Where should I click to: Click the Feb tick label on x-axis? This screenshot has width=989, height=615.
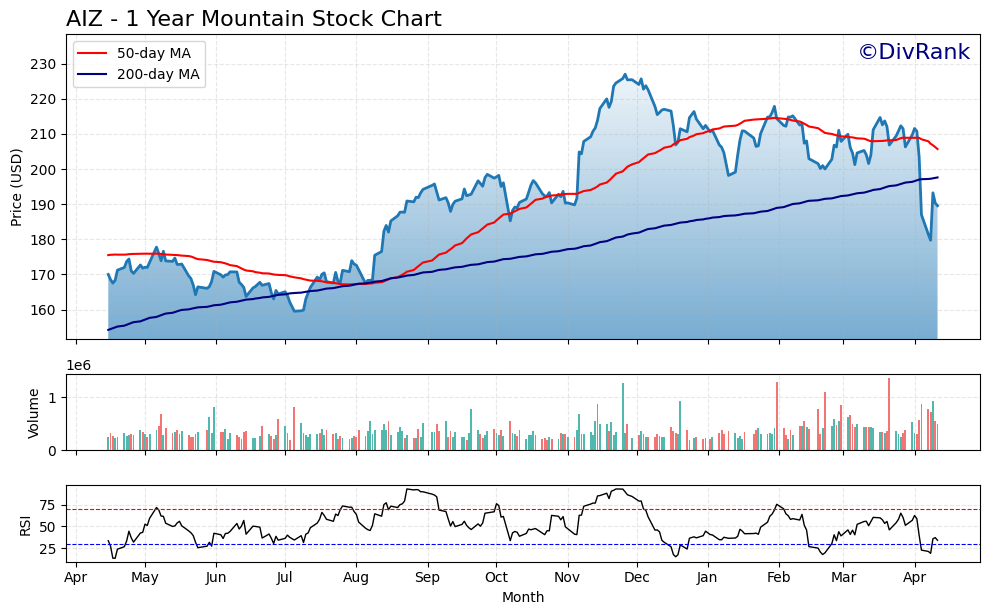[778, 577]
